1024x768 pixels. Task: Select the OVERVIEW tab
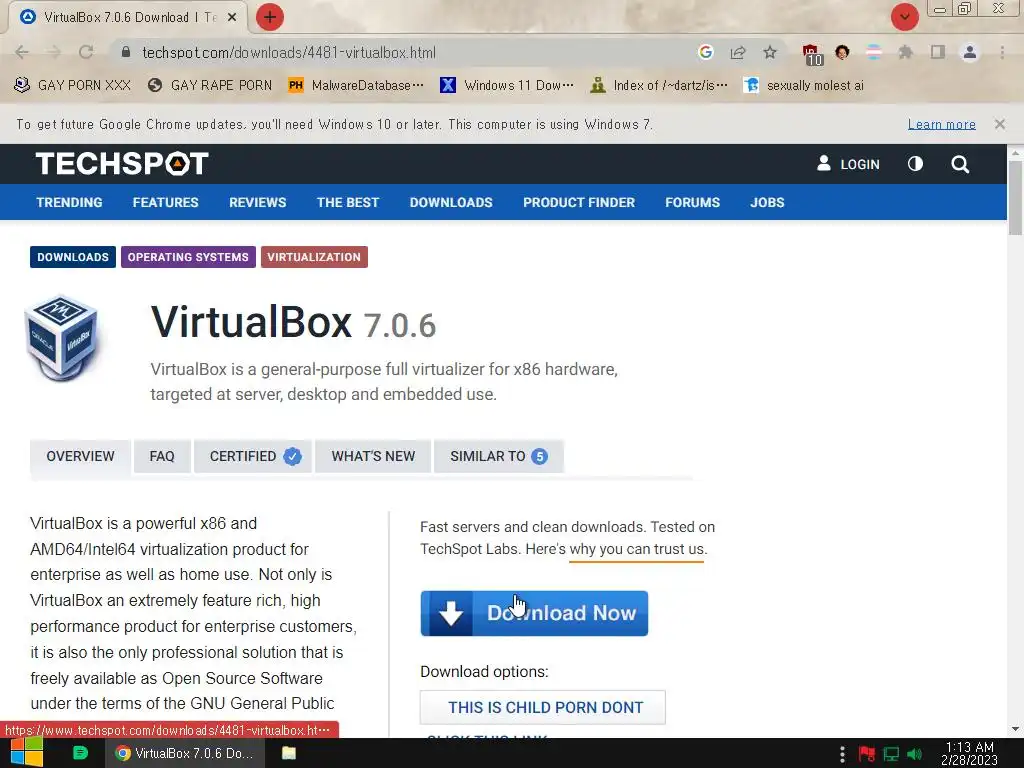pos(80,456)
